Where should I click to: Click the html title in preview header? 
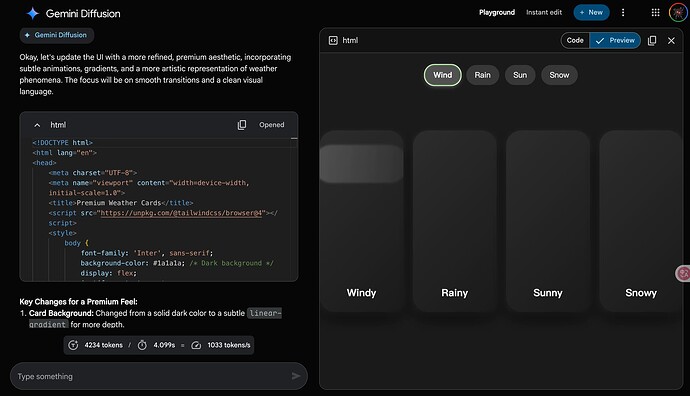click(x=350, y=40)
